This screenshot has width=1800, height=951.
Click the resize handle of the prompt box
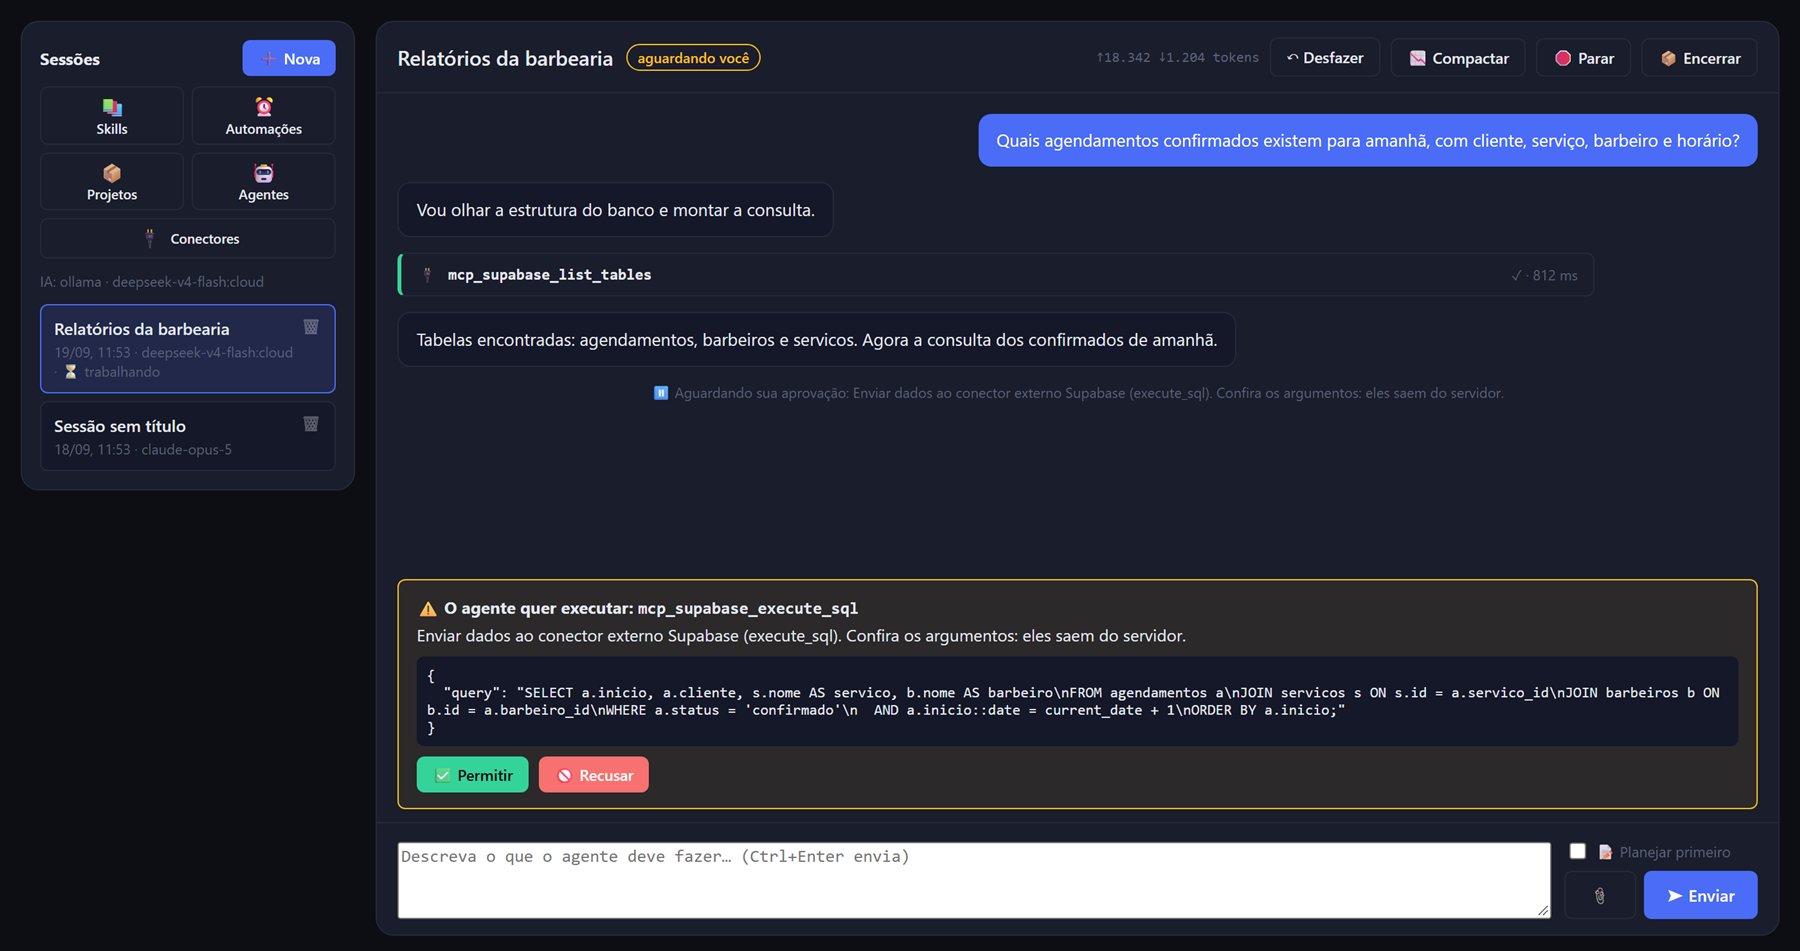coord(1543,910)
